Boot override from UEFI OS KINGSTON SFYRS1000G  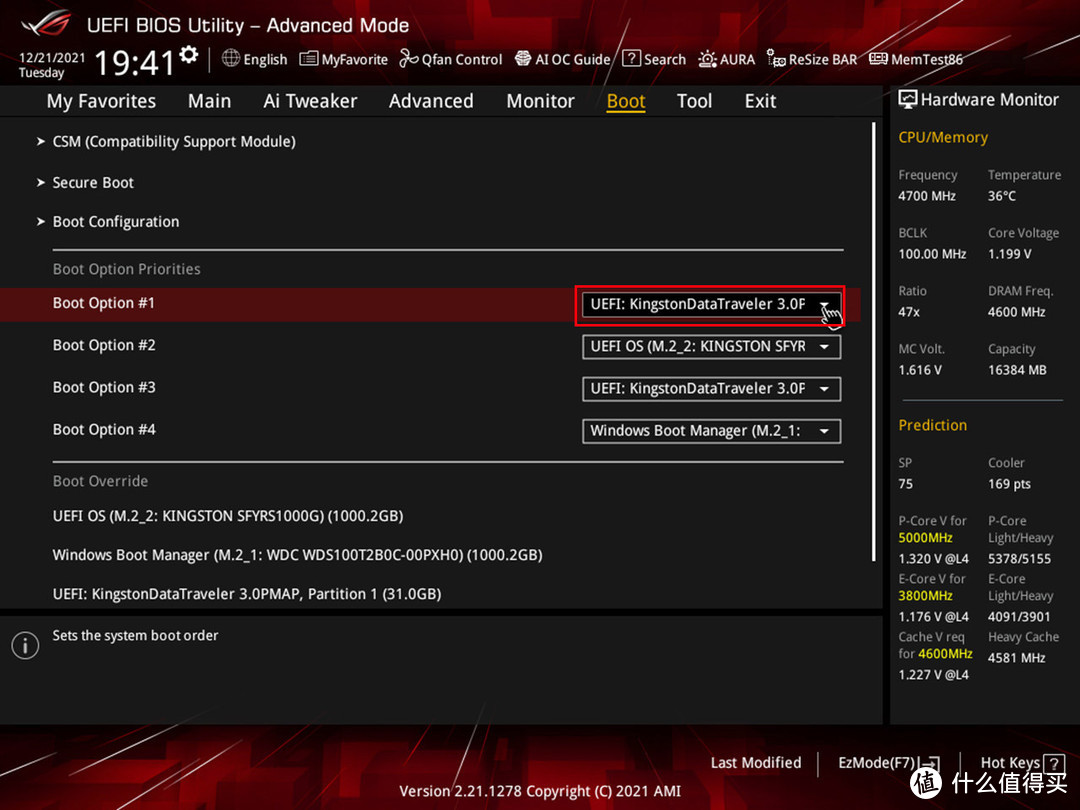(x=228, y=516)
